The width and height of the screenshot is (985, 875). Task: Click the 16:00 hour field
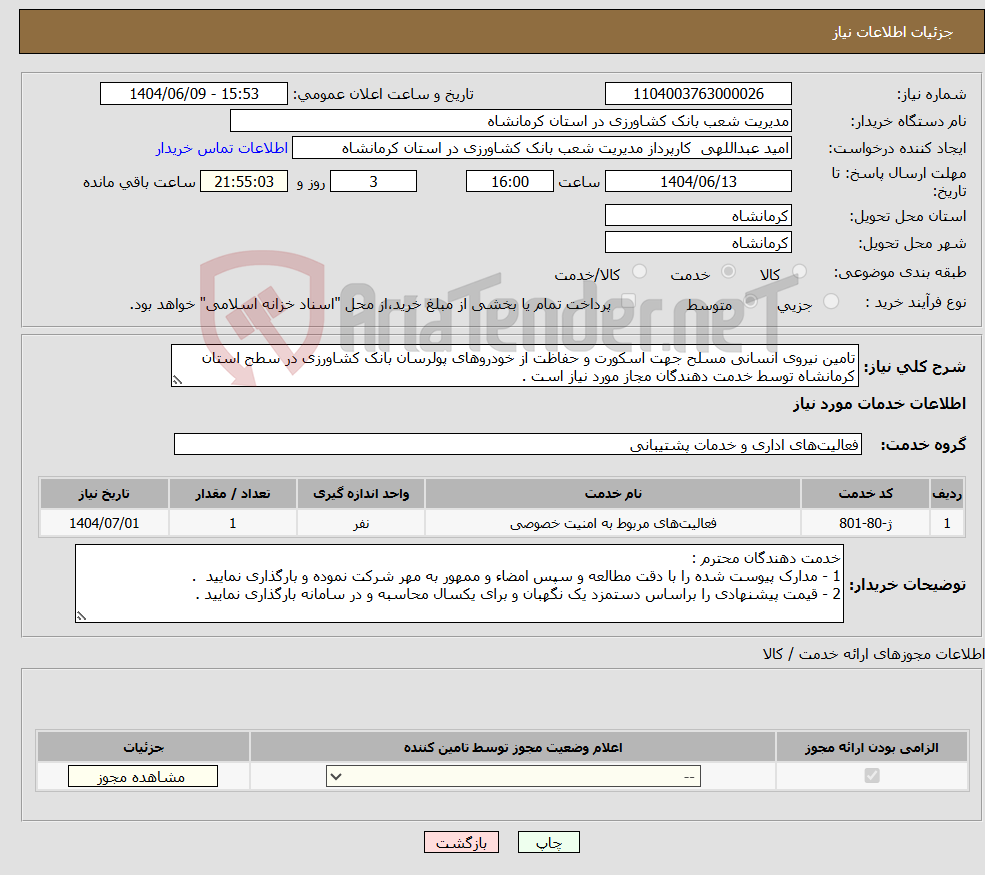(x=510, y=181)
